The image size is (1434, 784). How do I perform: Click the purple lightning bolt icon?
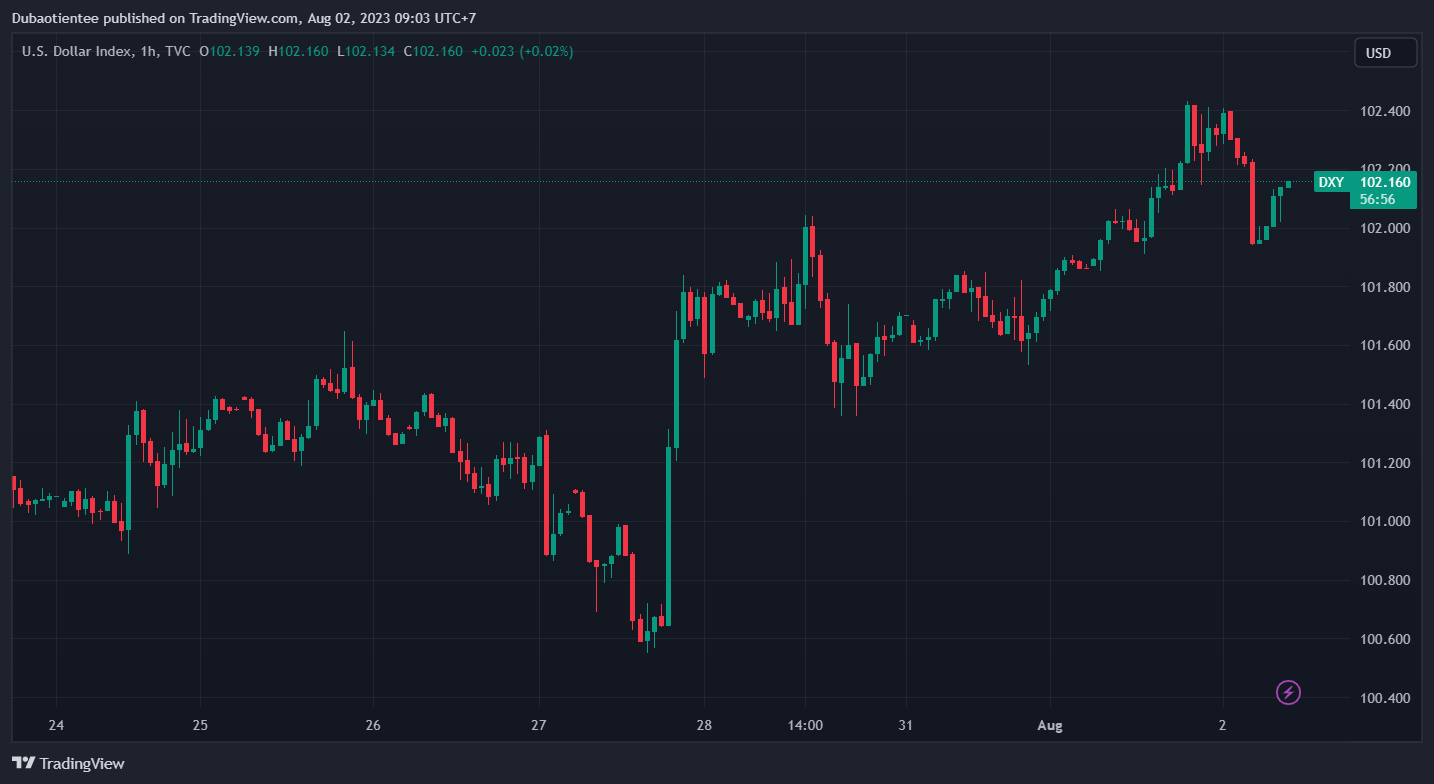1289,691
